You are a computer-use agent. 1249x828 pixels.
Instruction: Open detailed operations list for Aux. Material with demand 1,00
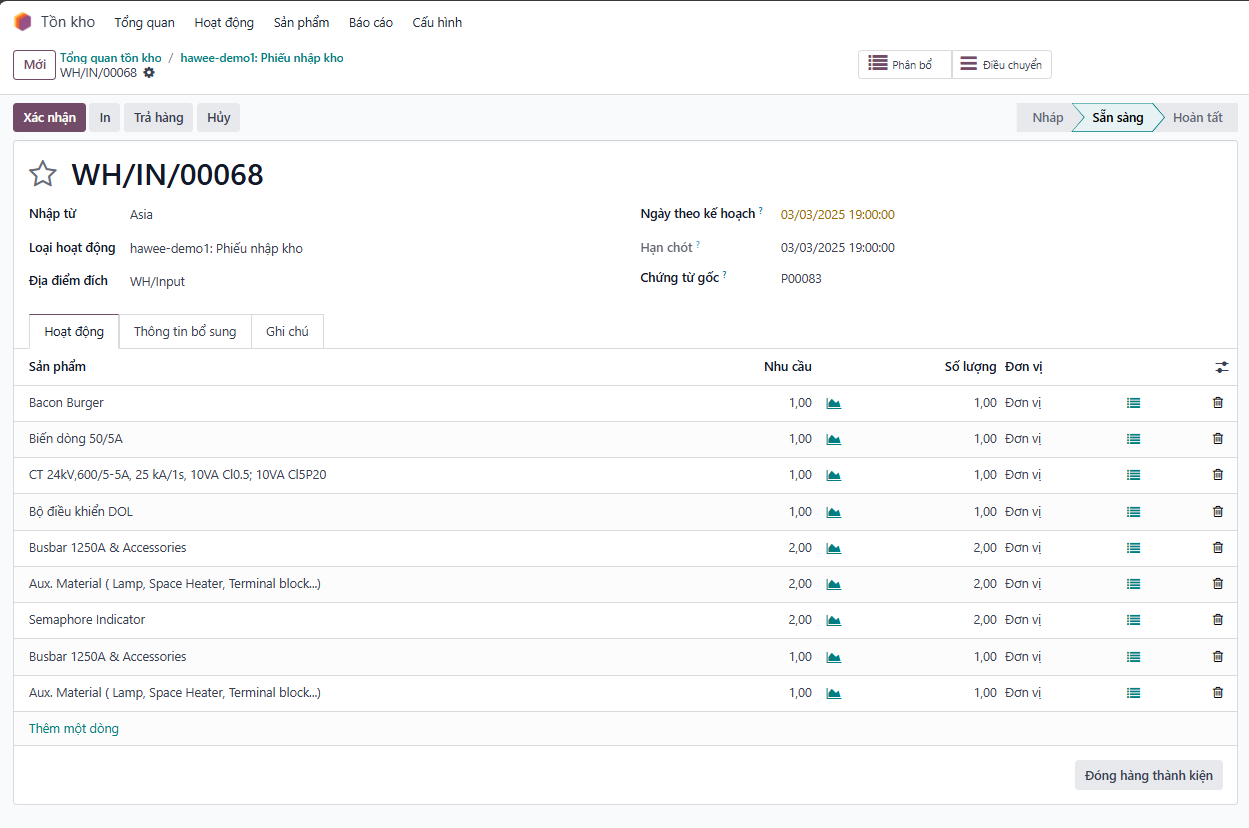click(x=1133, y=693)
